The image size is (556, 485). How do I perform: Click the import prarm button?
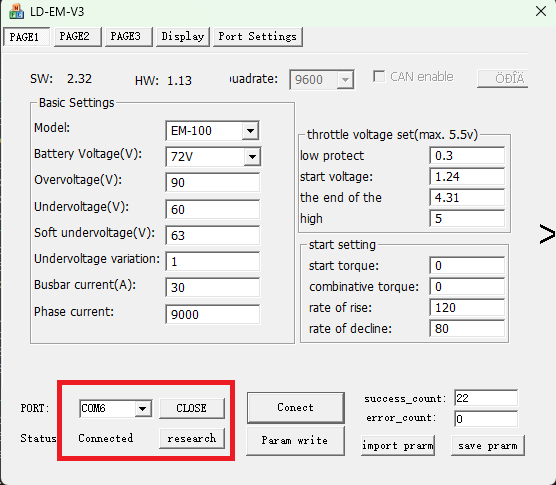tap(397, 446)
